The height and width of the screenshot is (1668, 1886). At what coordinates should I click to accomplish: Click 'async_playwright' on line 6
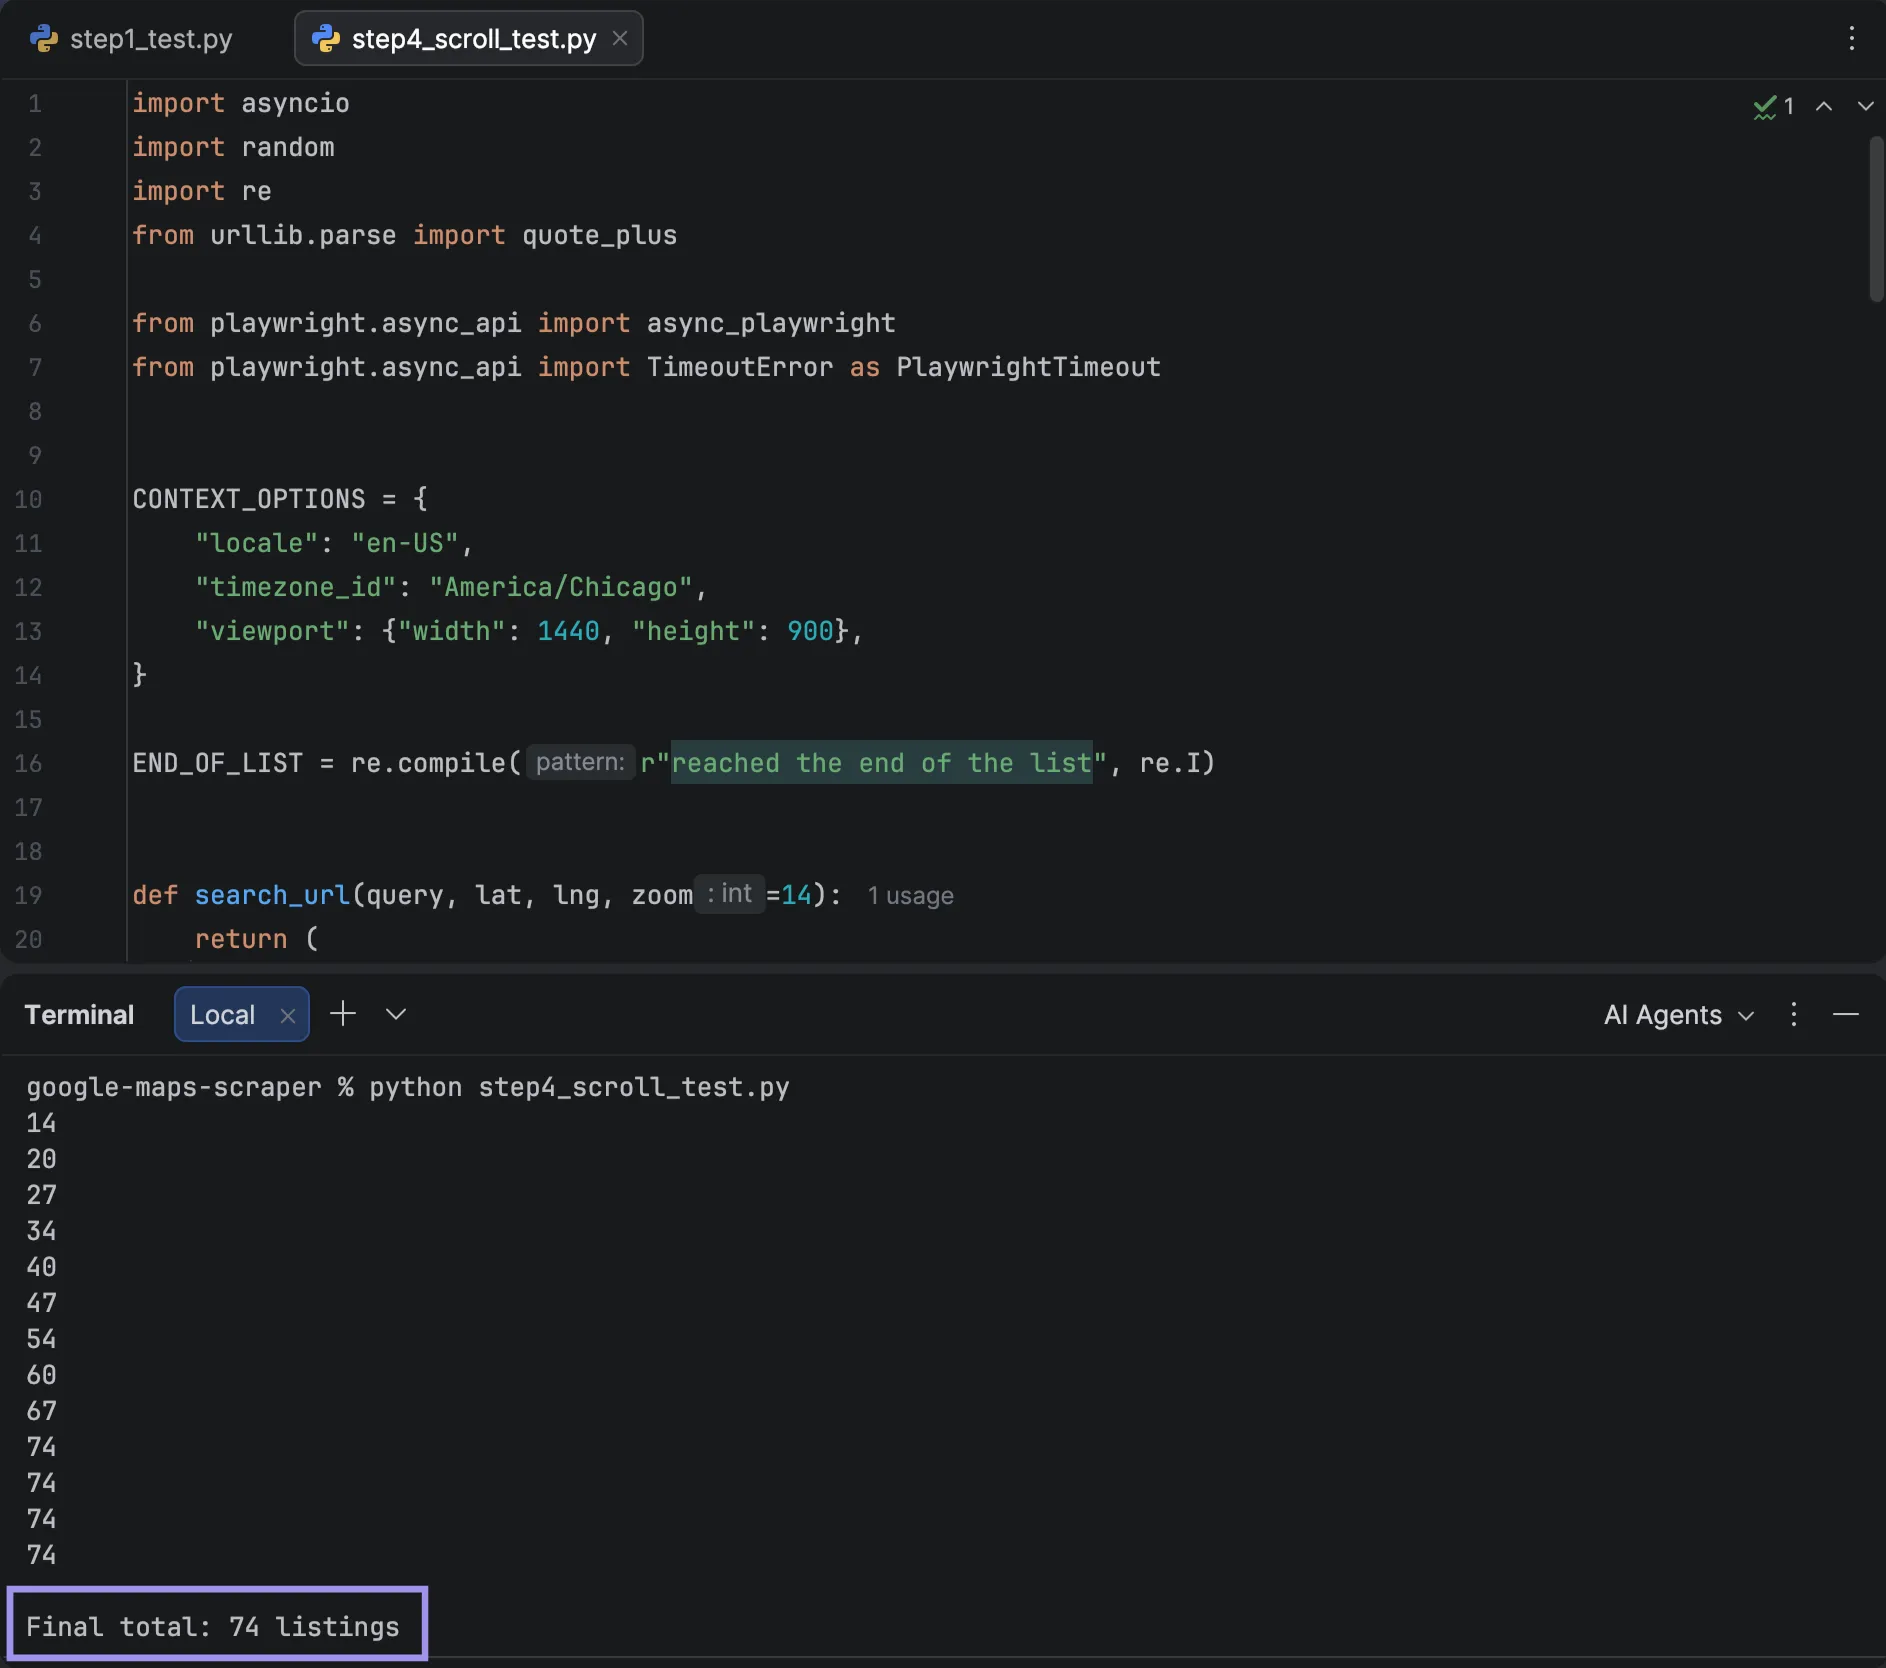click(x=771, y=323)
